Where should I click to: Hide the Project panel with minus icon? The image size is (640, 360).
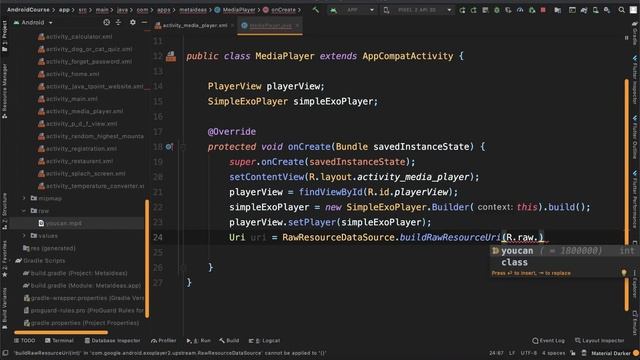144,22
